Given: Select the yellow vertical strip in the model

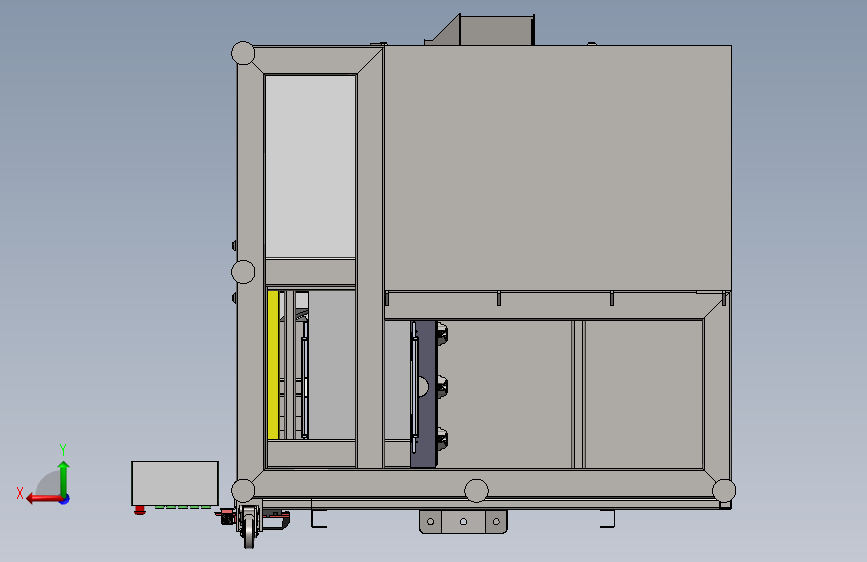Looking at the screenshot, I should click(273, 365).
